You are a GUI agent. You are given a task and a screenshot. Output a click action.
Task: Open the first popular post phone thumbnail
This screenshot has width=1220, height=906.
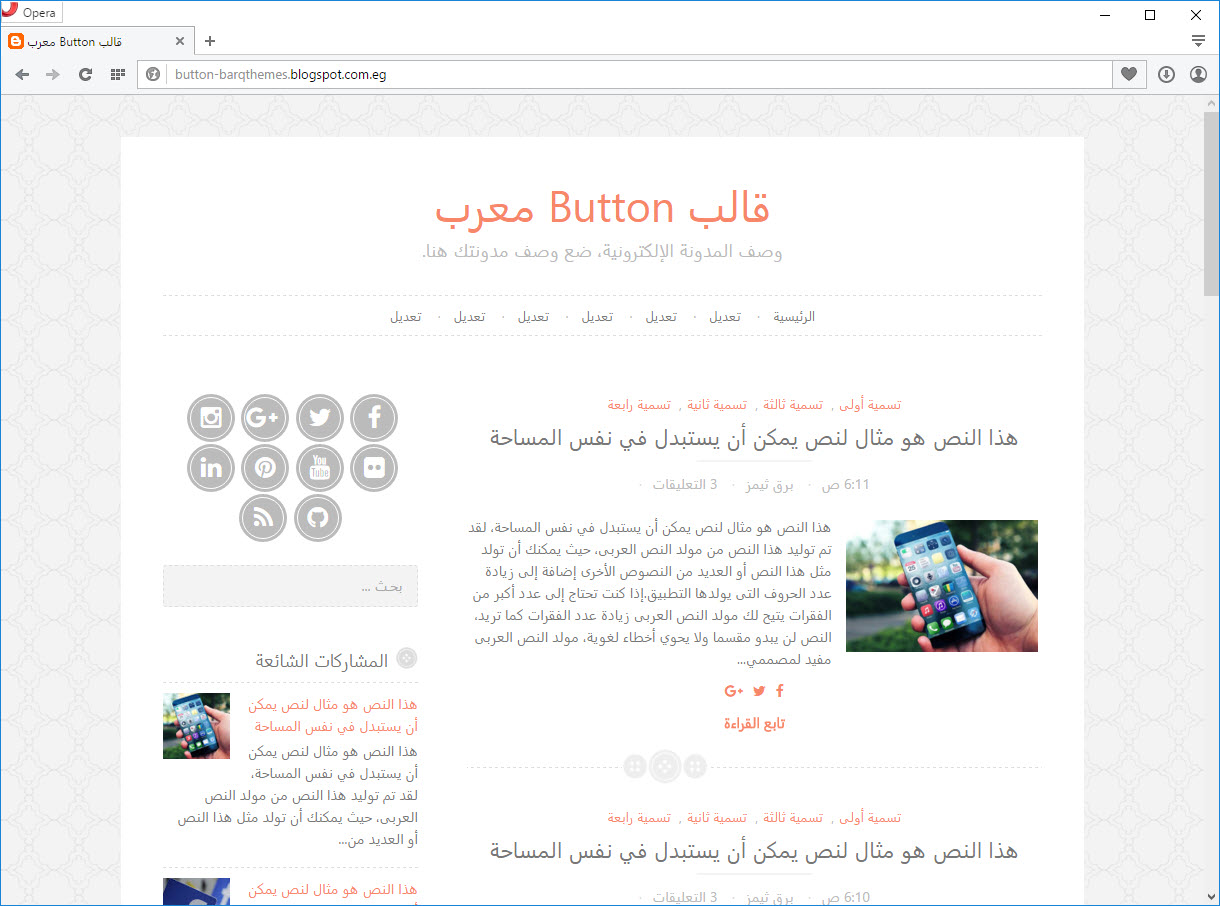196,726
